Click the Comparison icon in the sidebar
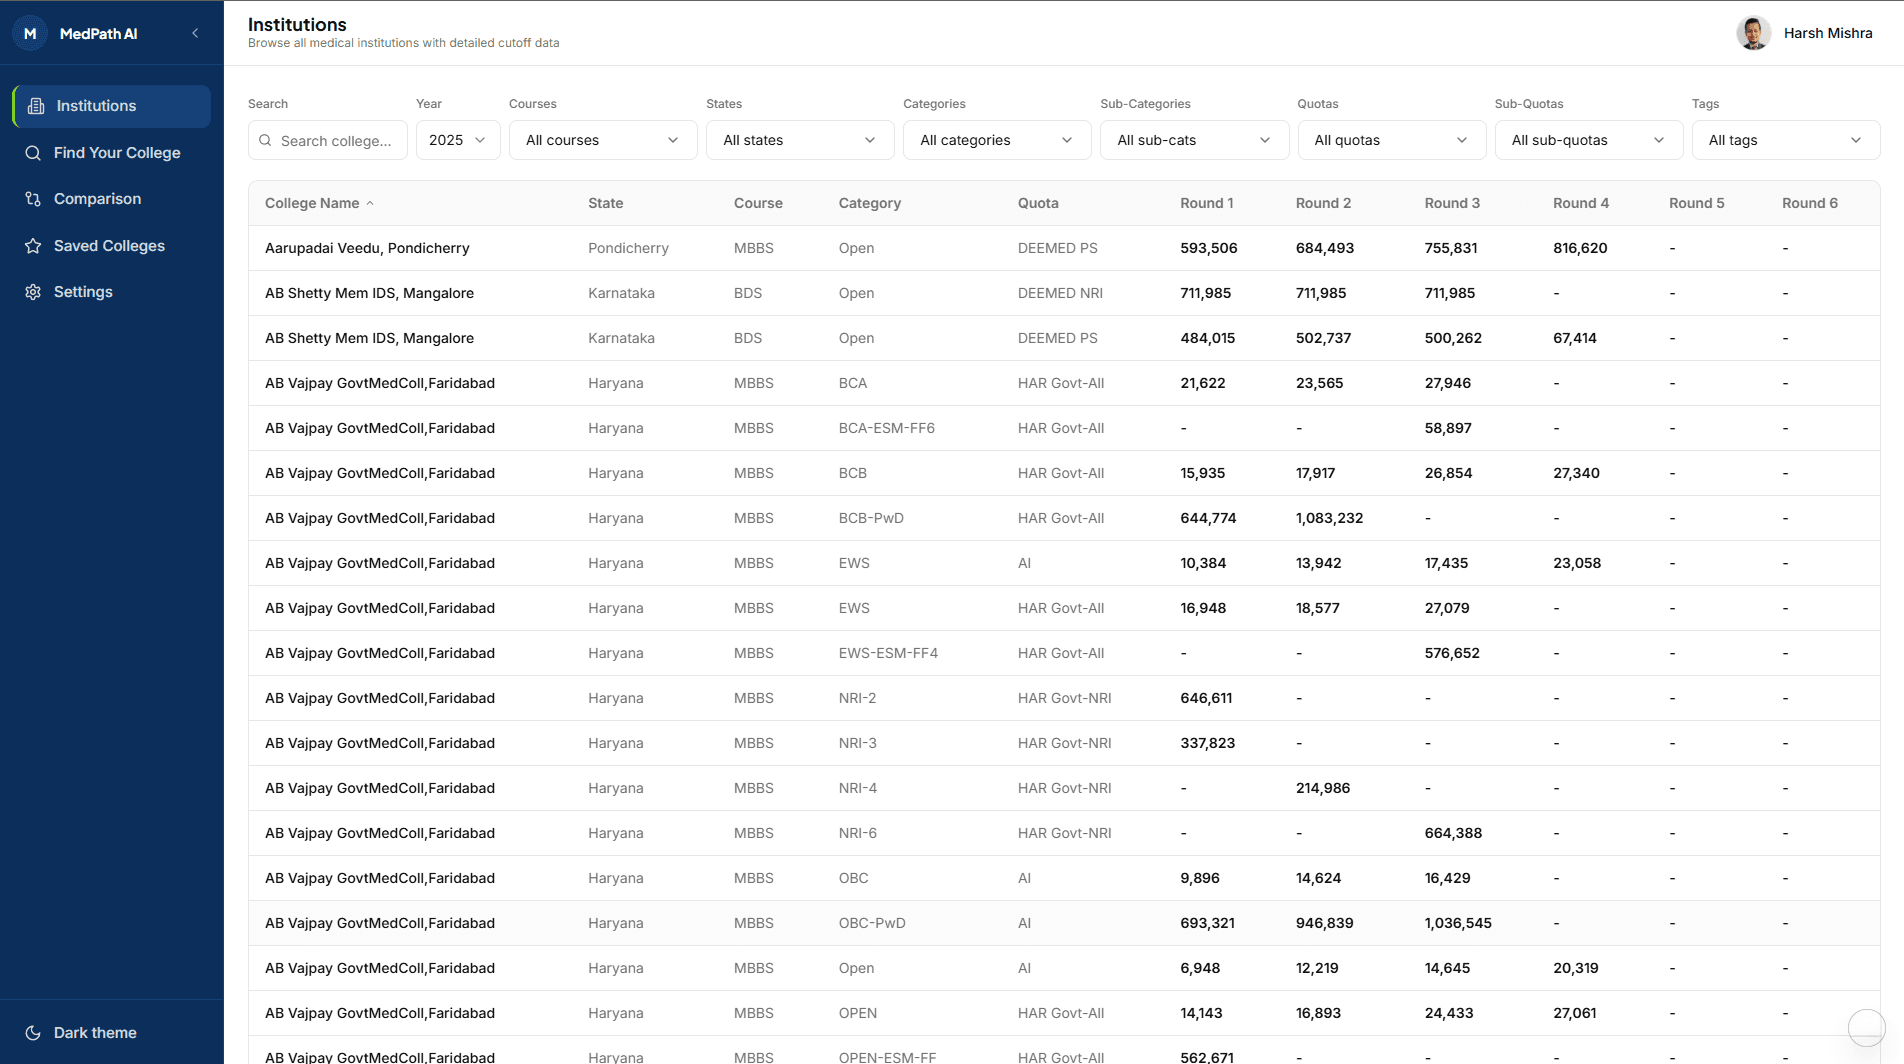 click(33, 198)
